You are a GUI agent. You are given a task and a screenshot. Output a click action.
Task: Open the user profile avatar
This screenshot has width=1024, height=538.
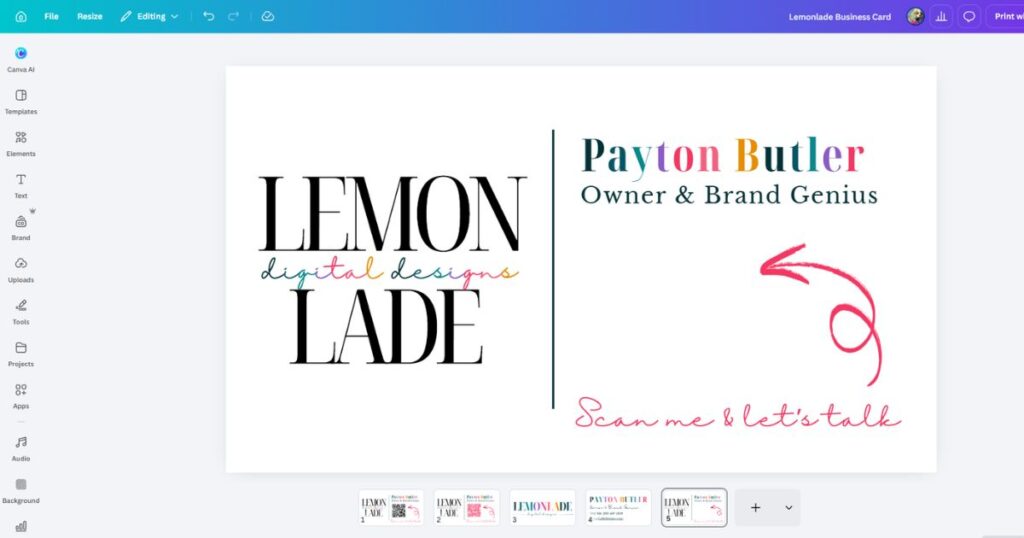(915, 16)
